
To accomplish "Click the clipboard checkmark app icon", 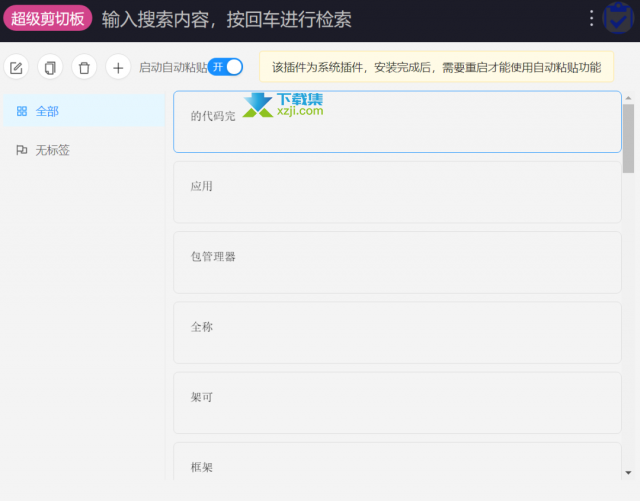I will click(618, 18).
